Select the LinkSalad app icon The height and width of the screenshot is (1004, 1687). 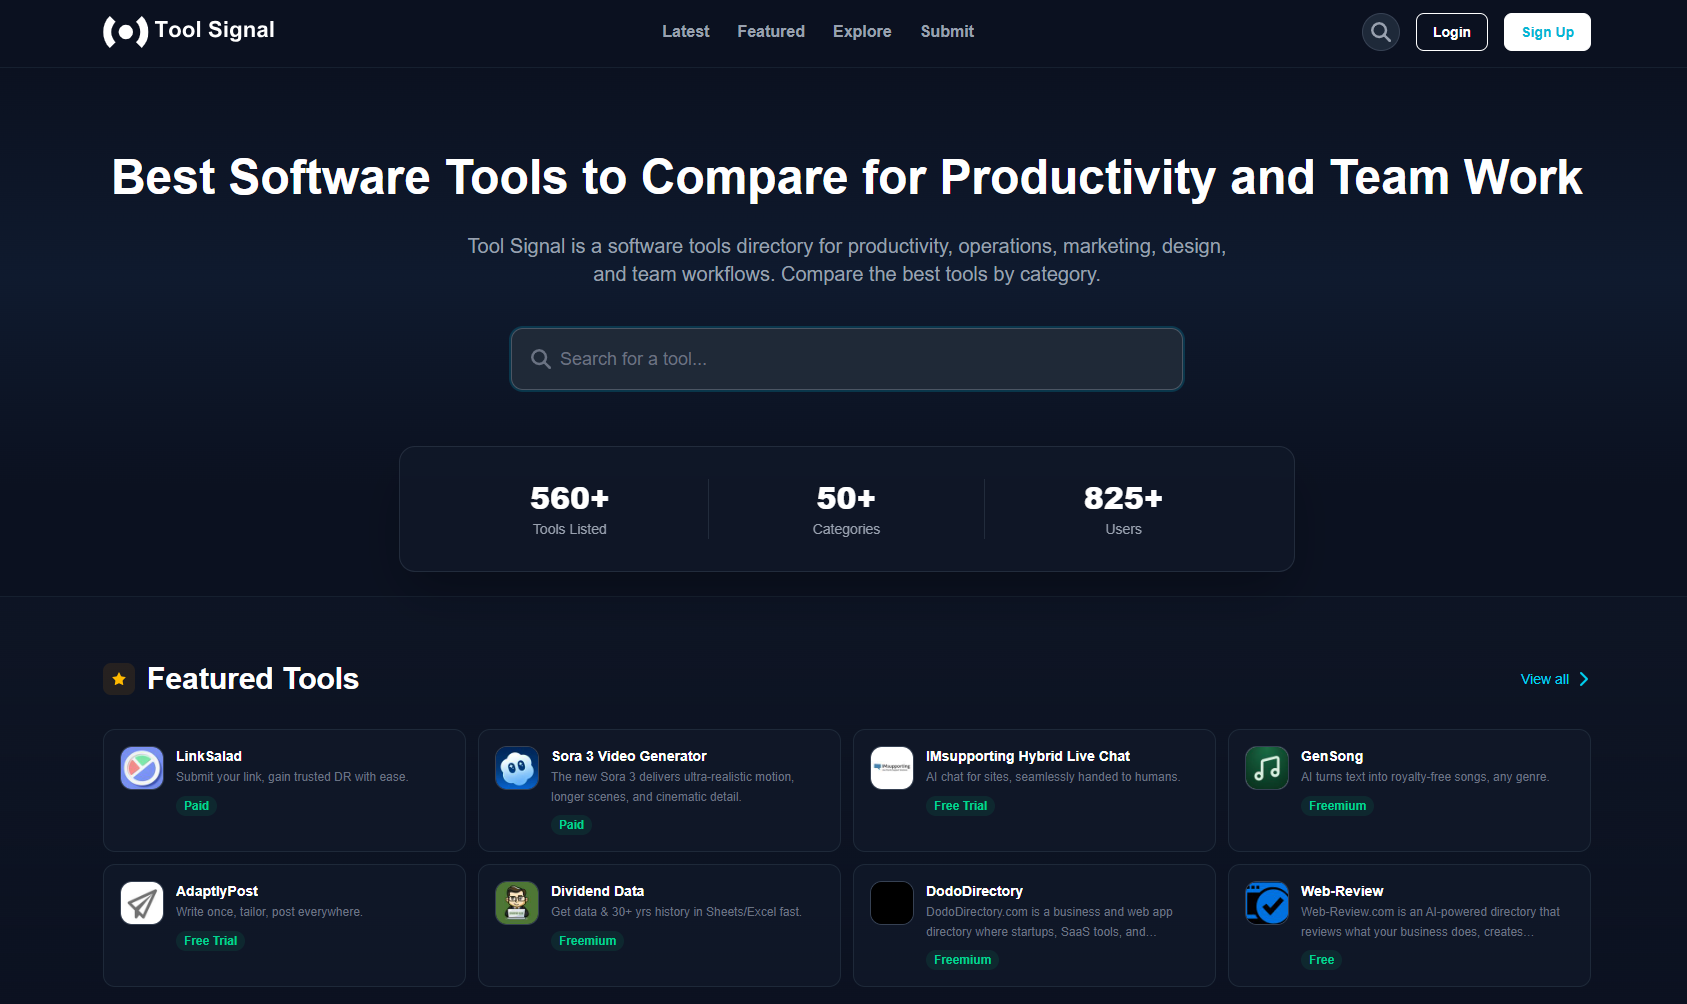141,768
